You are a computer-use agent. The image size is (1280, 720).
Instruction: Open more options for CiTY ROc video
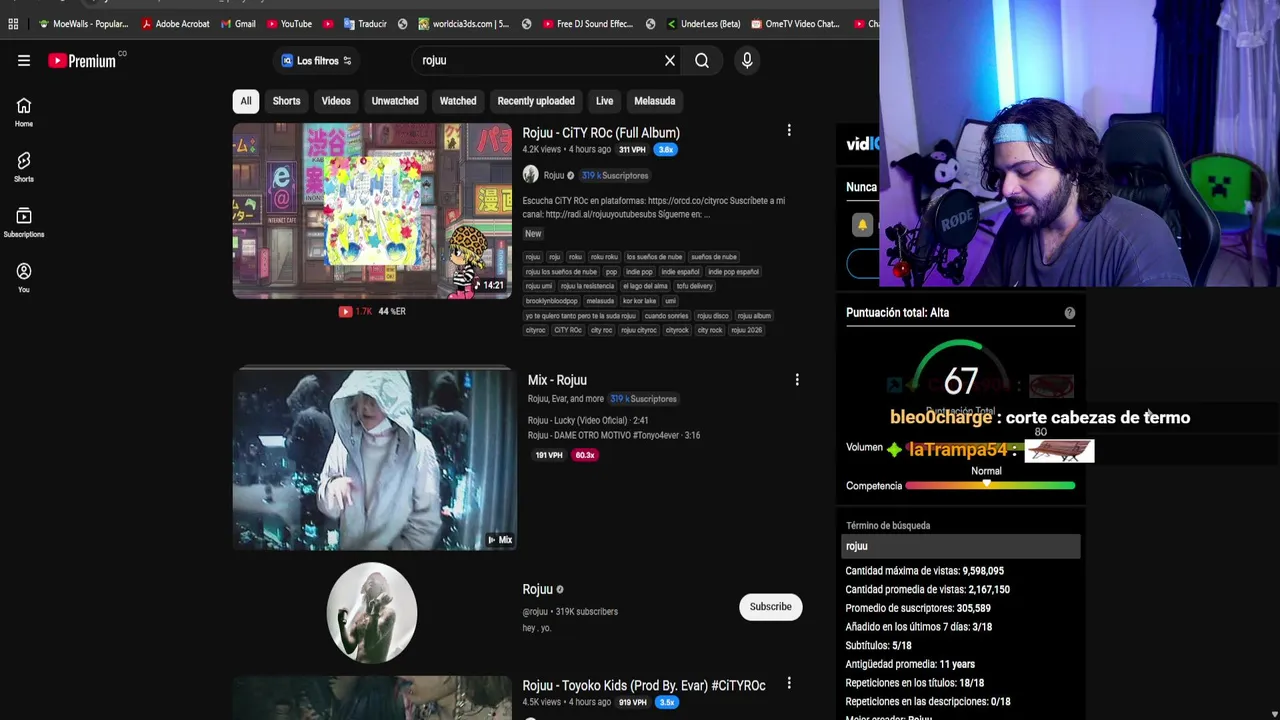pyautogui.click(x=789, y=130)
